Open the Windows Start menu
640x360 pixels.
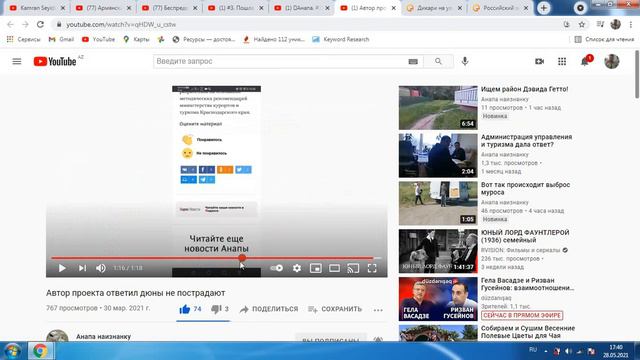click(12, 351)
